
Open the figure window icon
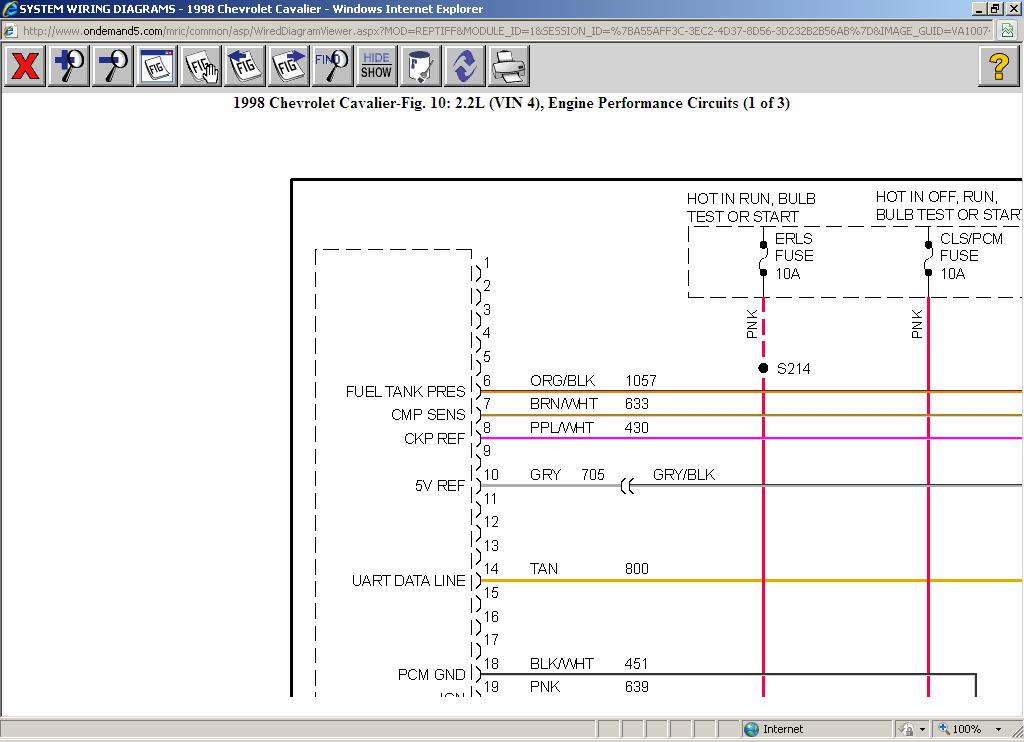[x=157, y=67]
